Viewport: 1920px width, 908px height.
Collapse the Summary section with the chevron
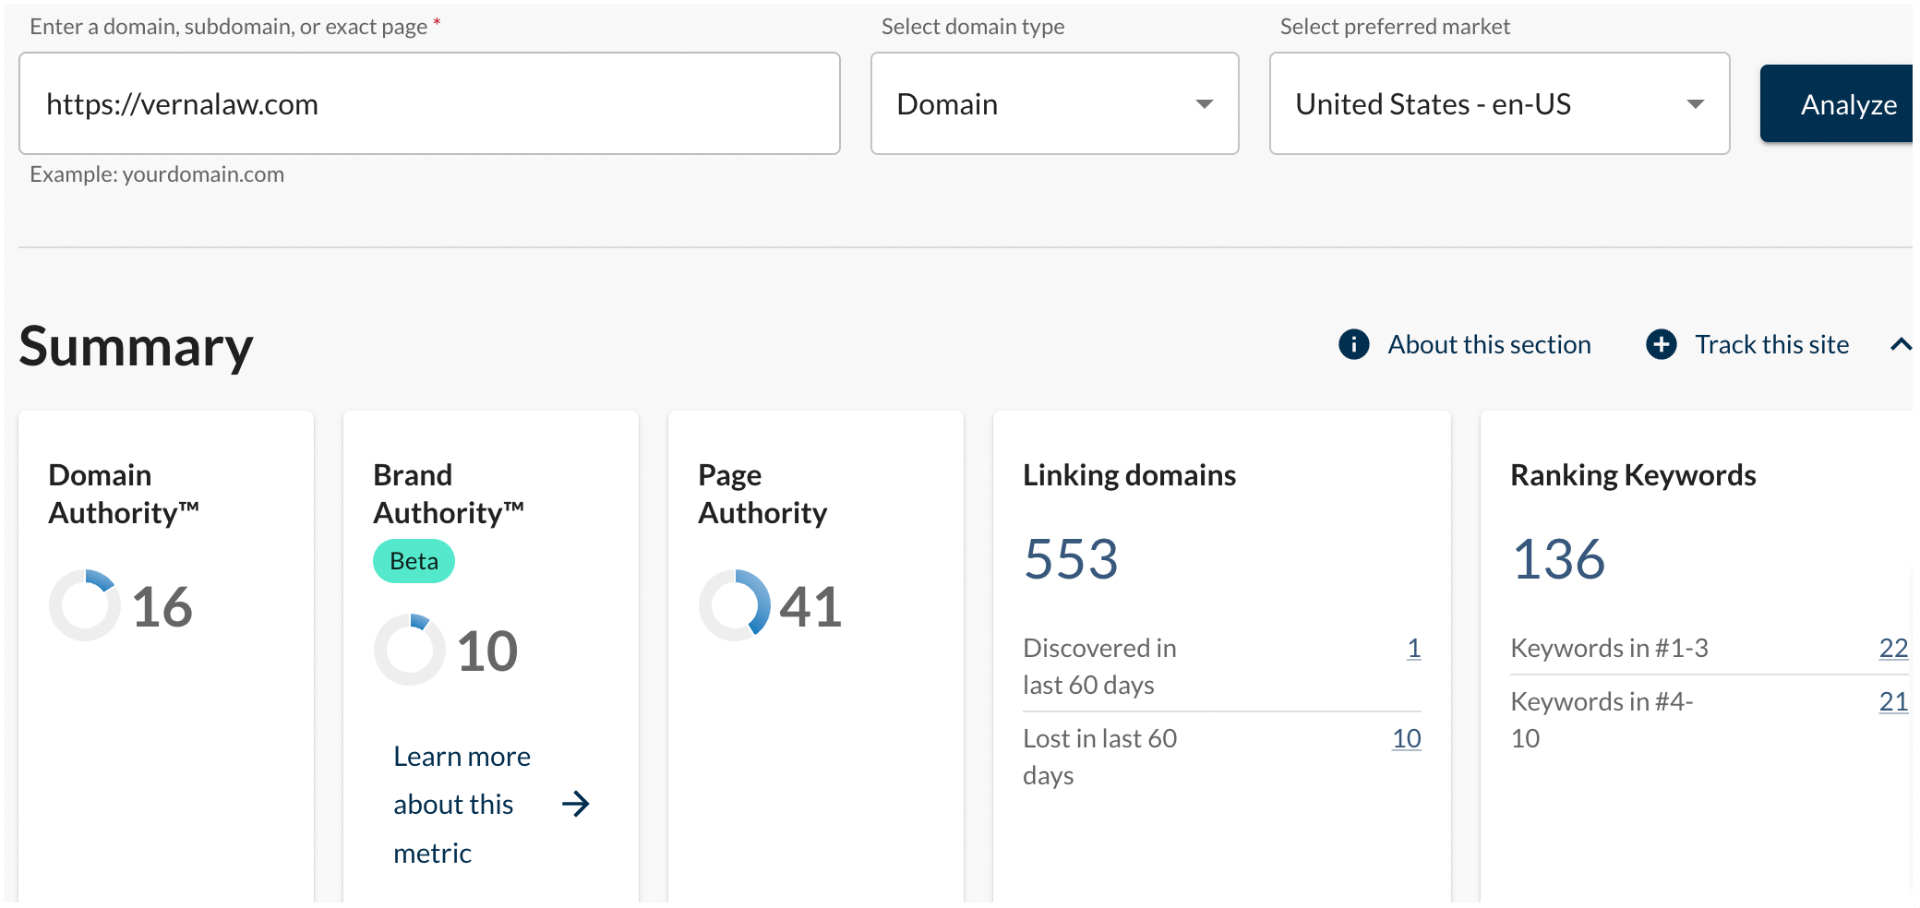[x=1900, y=344]
